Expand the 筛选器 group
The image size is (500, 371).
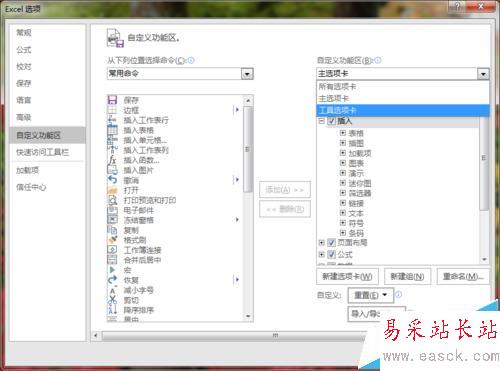(x=343, y=193)
